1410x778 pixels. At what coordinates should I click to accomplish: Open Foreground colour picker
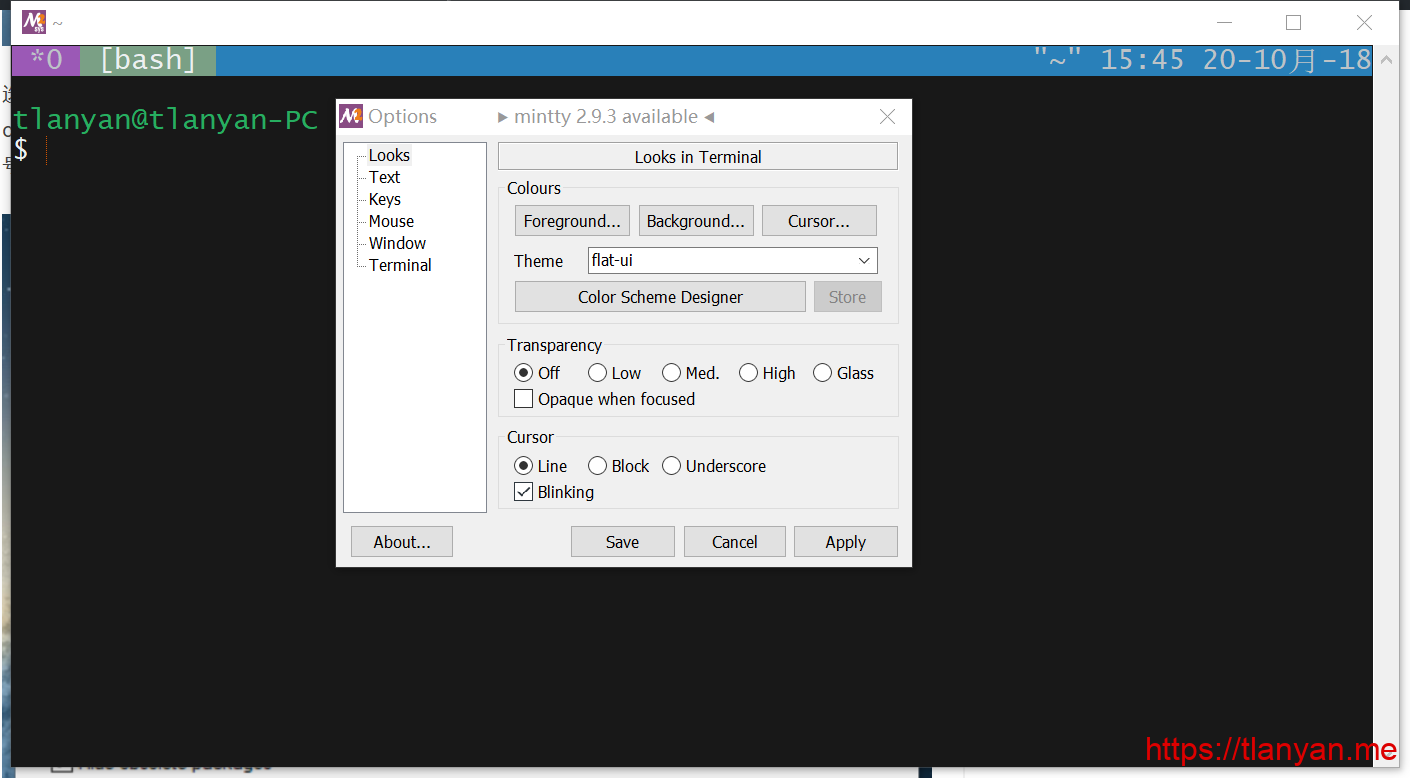coord(572,221)
